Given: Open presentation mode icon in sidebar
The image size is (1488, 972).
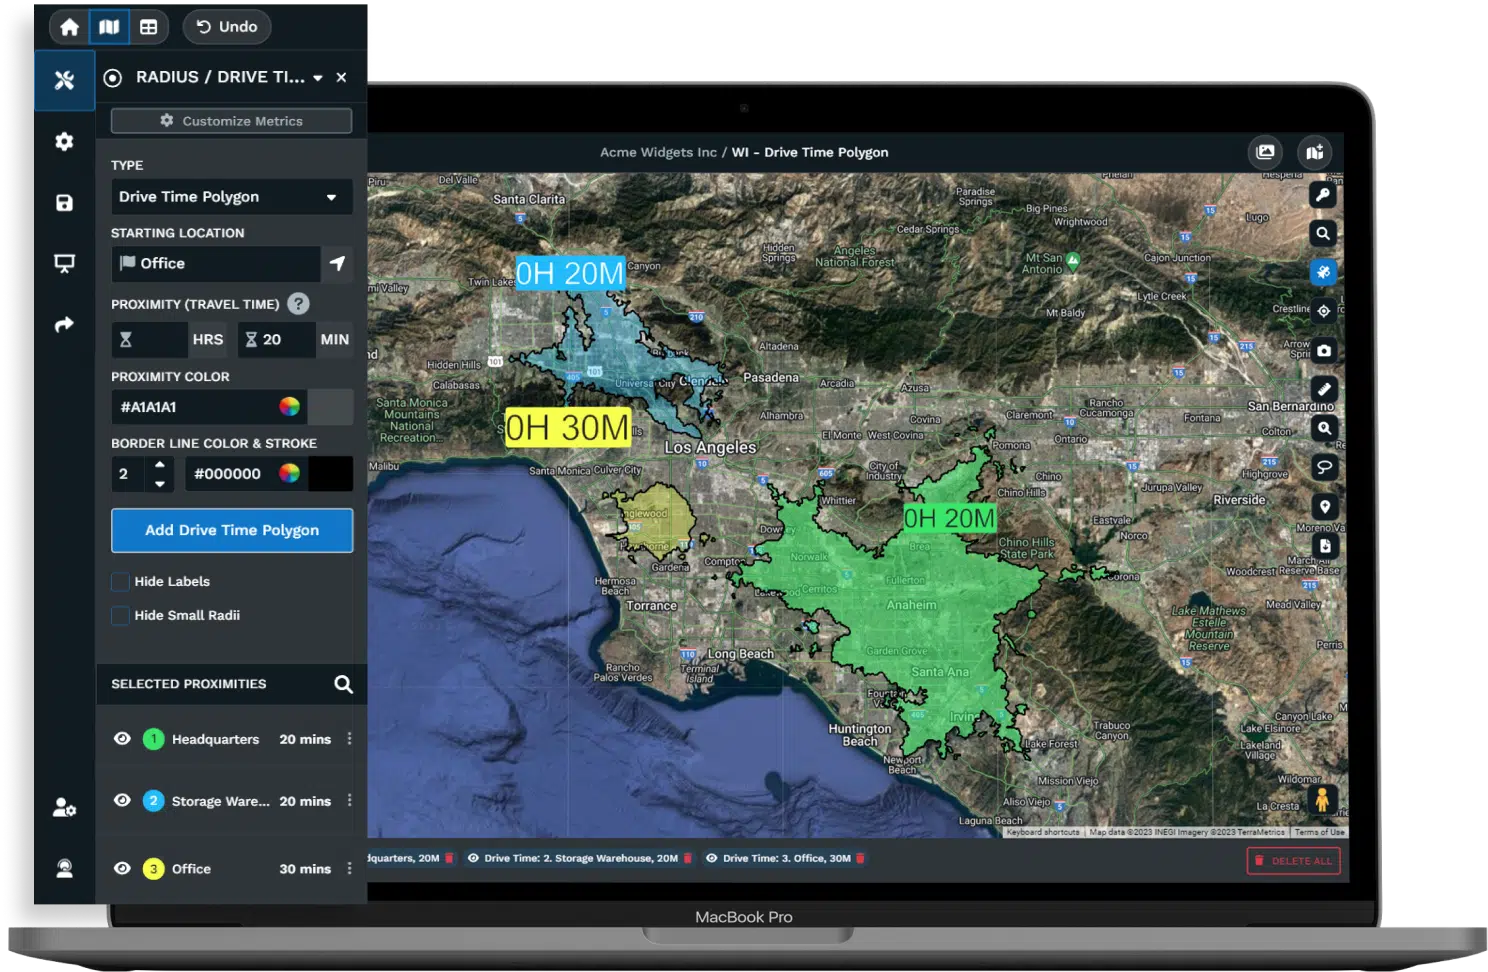Looking at the screenshot, I should coord(64,263).
